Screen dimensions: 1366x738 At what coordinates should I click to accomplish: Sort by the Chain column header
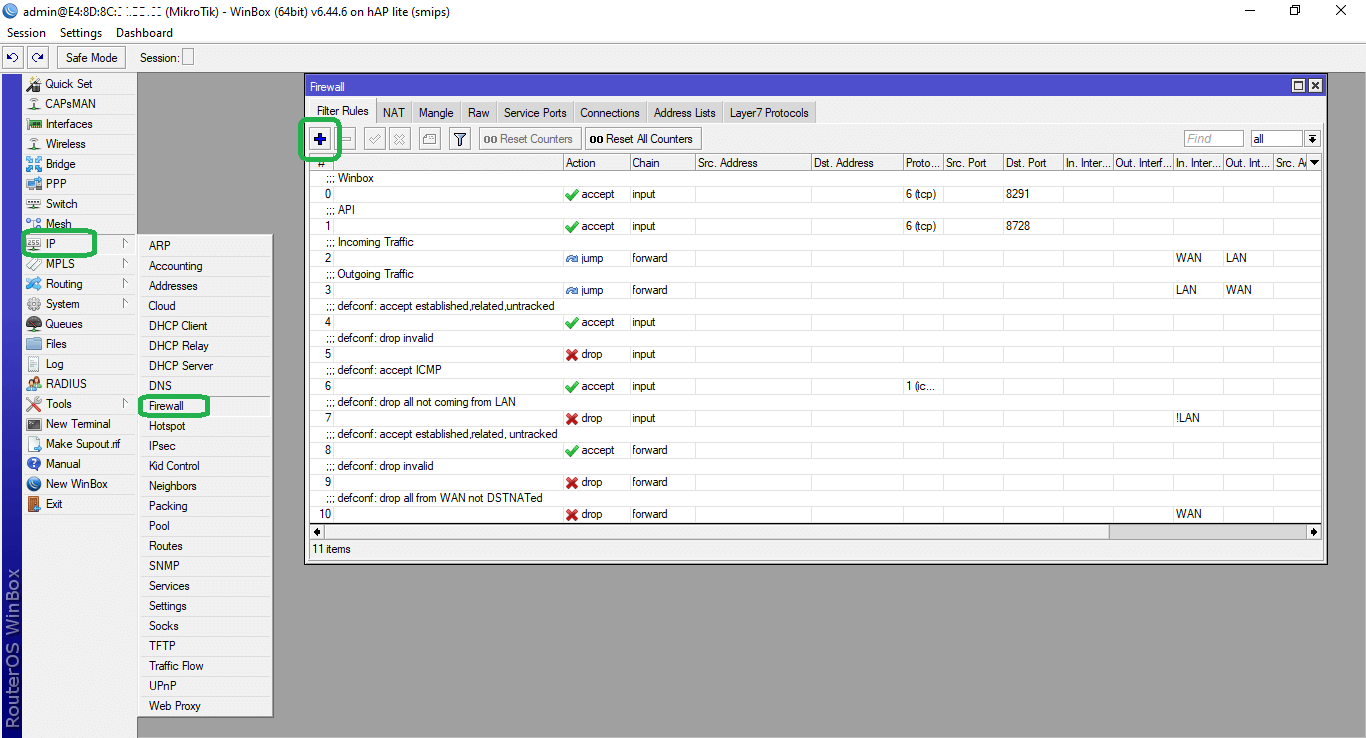pos(662,163)
